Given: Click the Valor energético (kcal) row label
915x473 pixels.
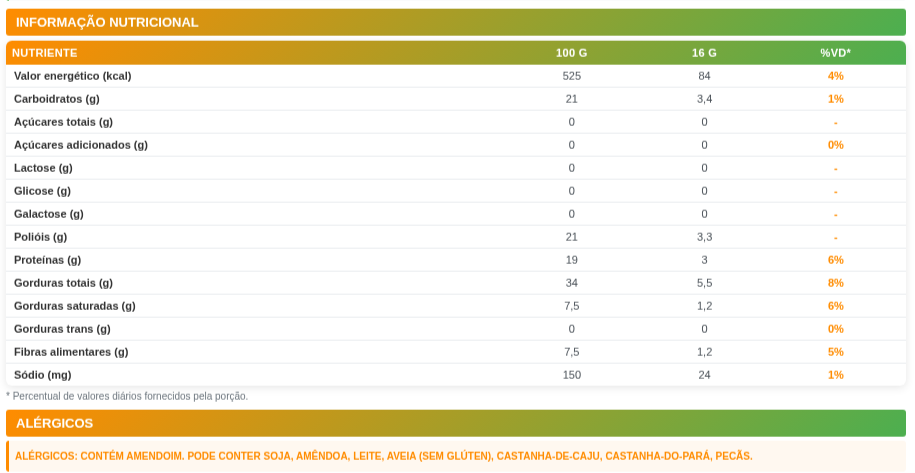Looking at the screenshot, I should click(x=72, y=76).
